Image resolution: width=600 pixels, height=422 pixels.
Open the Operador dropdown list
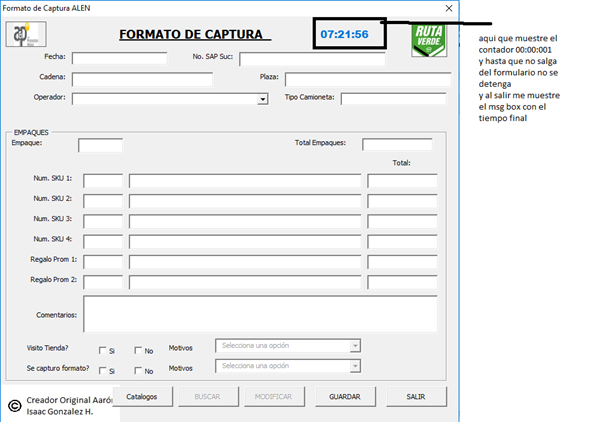tap(262, 99)
